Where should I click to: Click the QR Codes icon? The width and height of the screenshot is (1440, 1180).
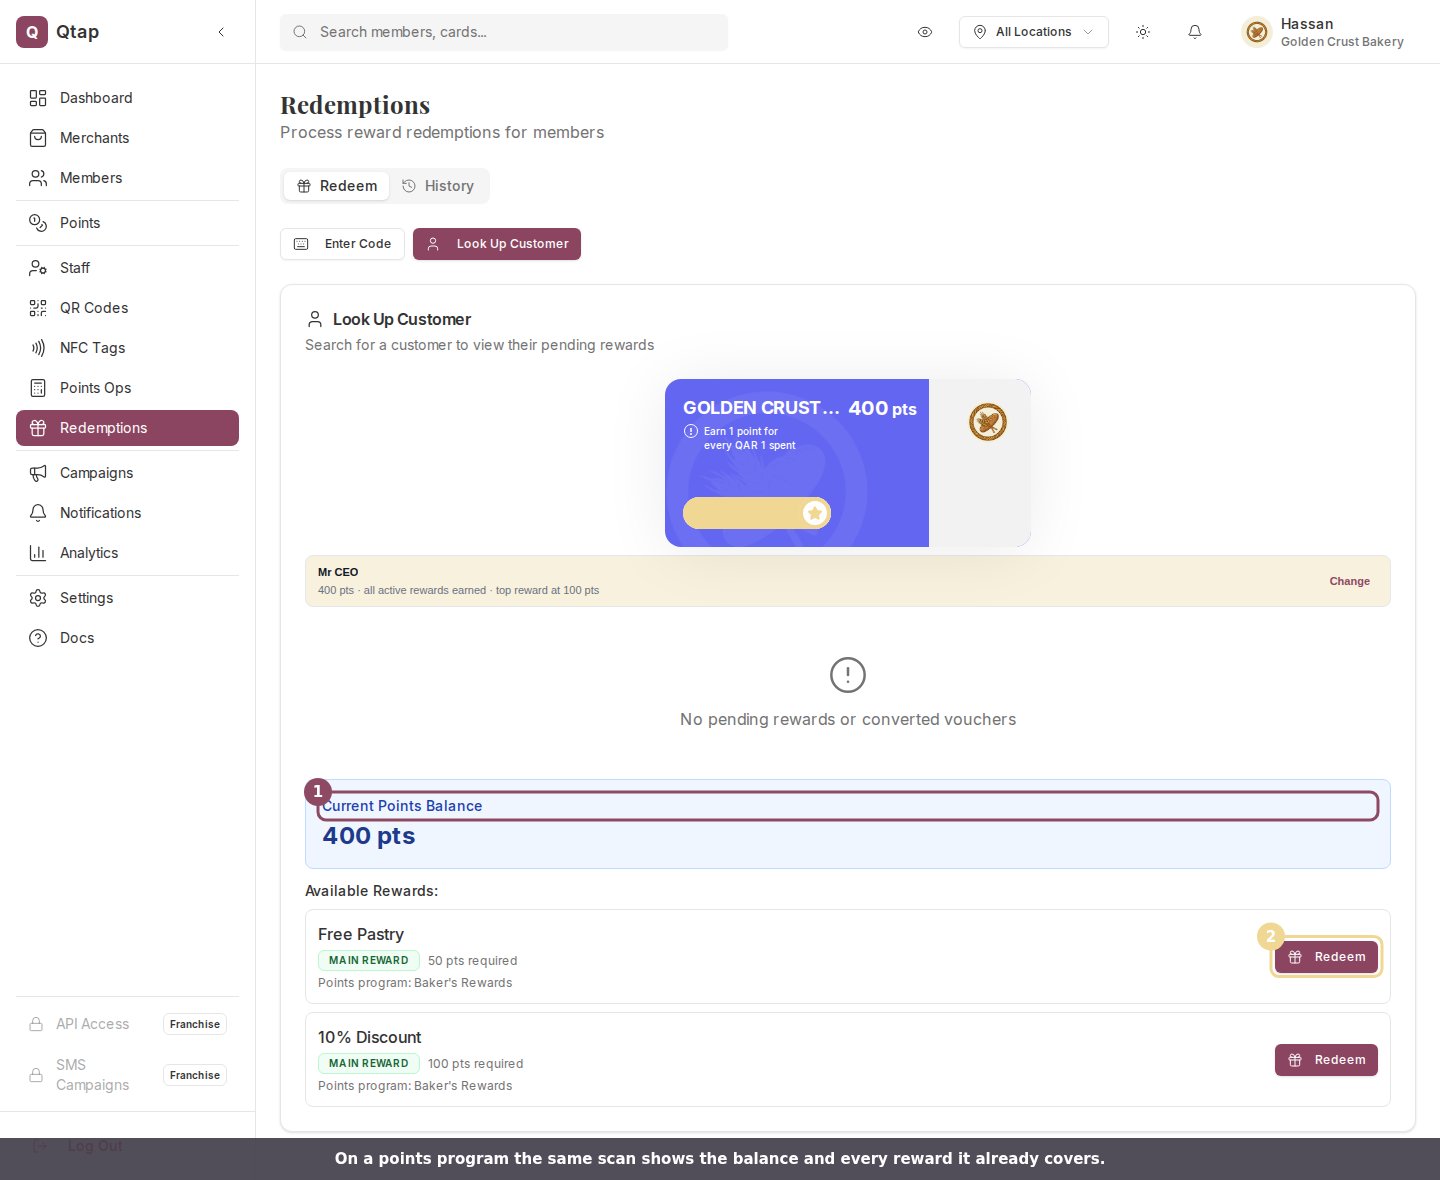(x=38, y=308)
